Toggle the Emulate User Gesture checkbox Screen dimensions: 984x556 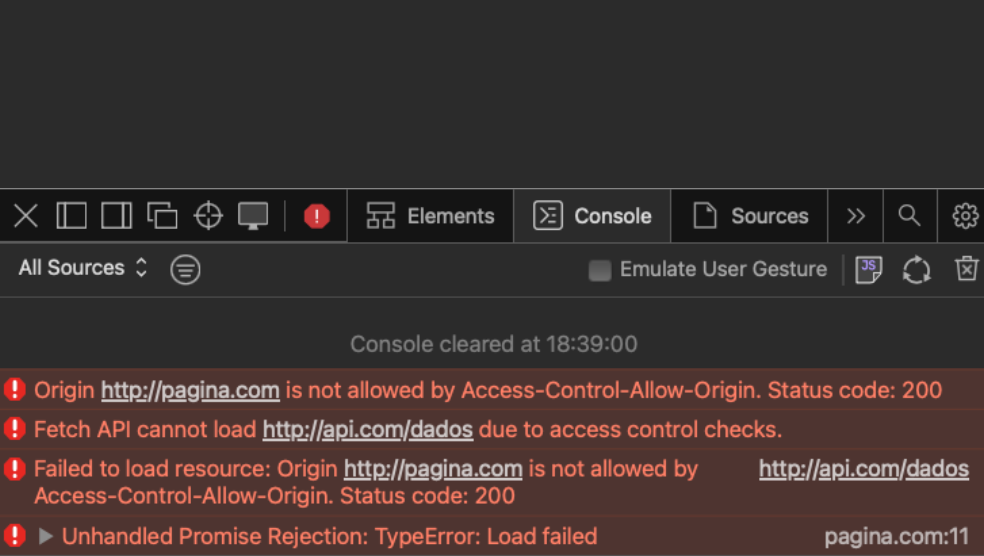click(x=600, y=270)
